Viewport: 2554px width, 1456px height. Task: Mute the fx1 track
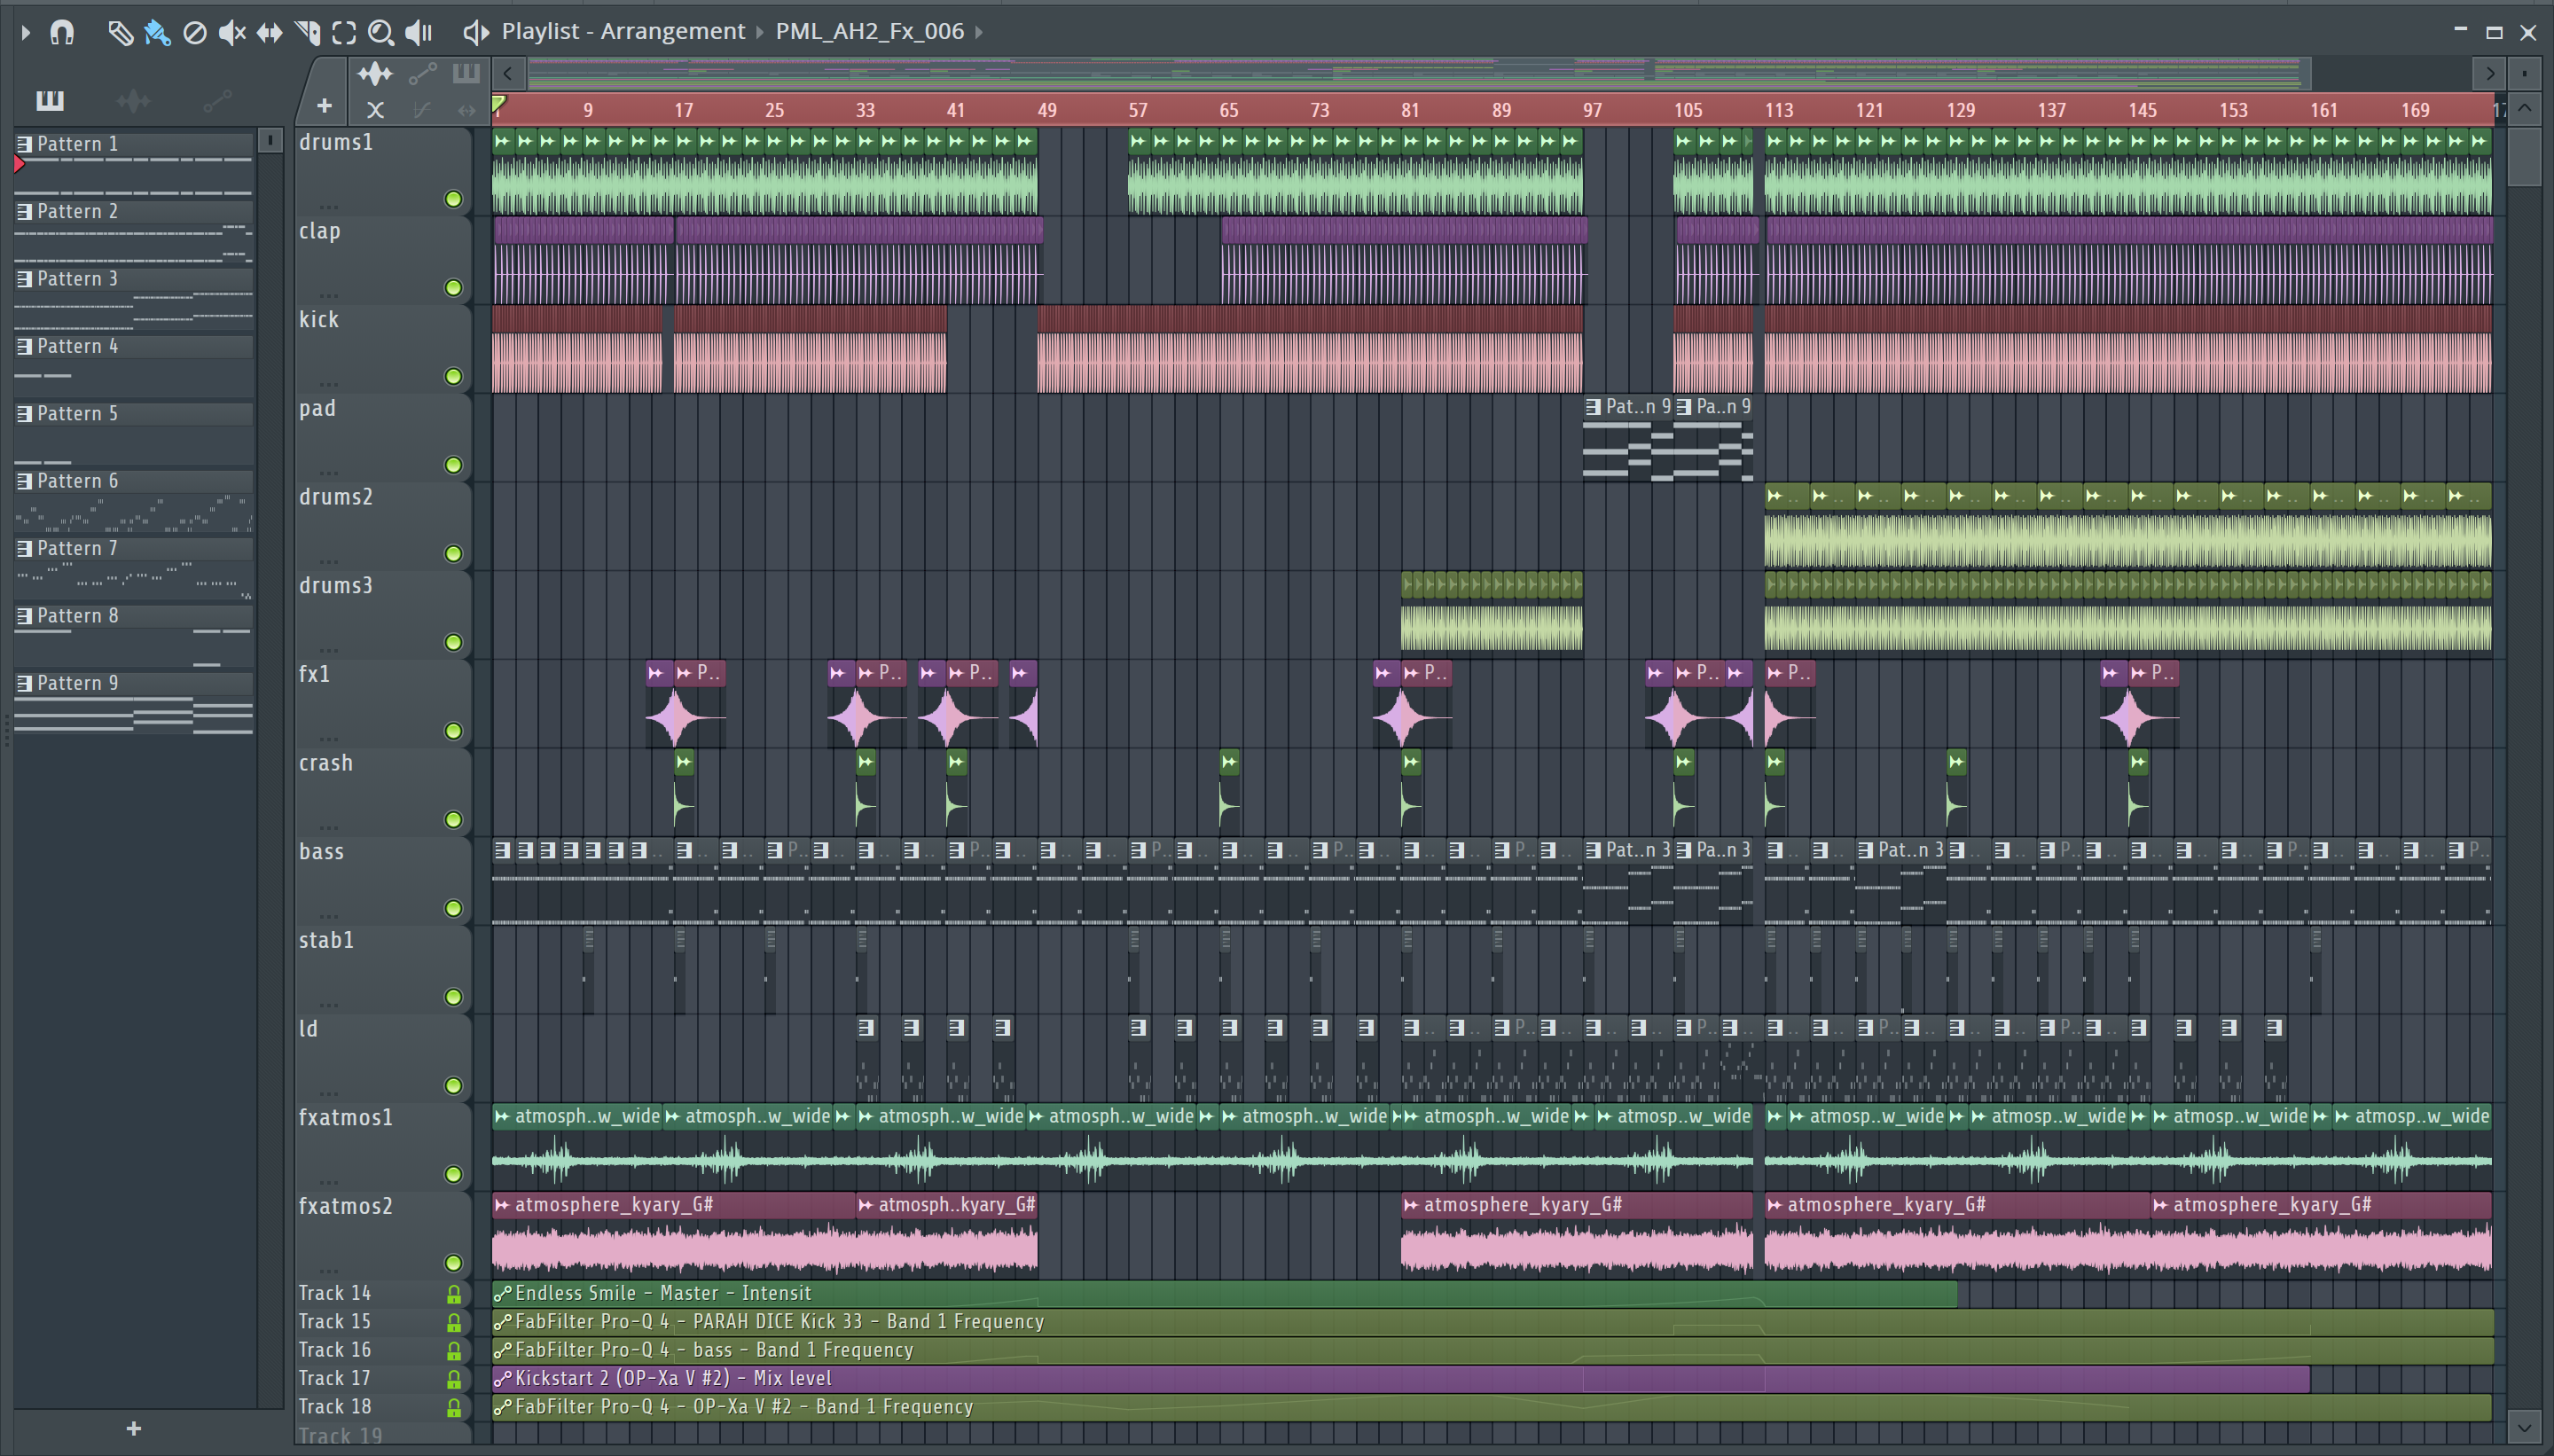click(x=453, y=731)
